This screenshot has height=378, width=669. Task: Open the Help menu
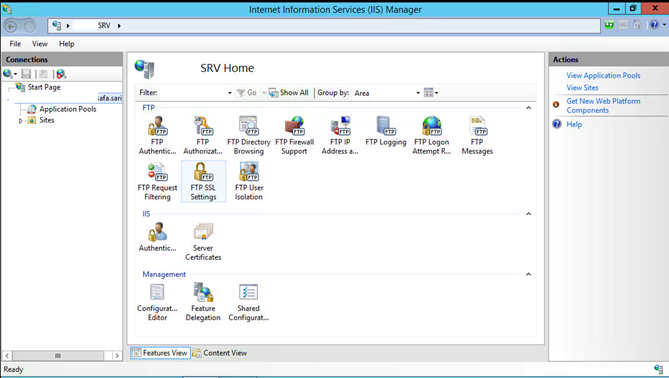click(67, 44)
